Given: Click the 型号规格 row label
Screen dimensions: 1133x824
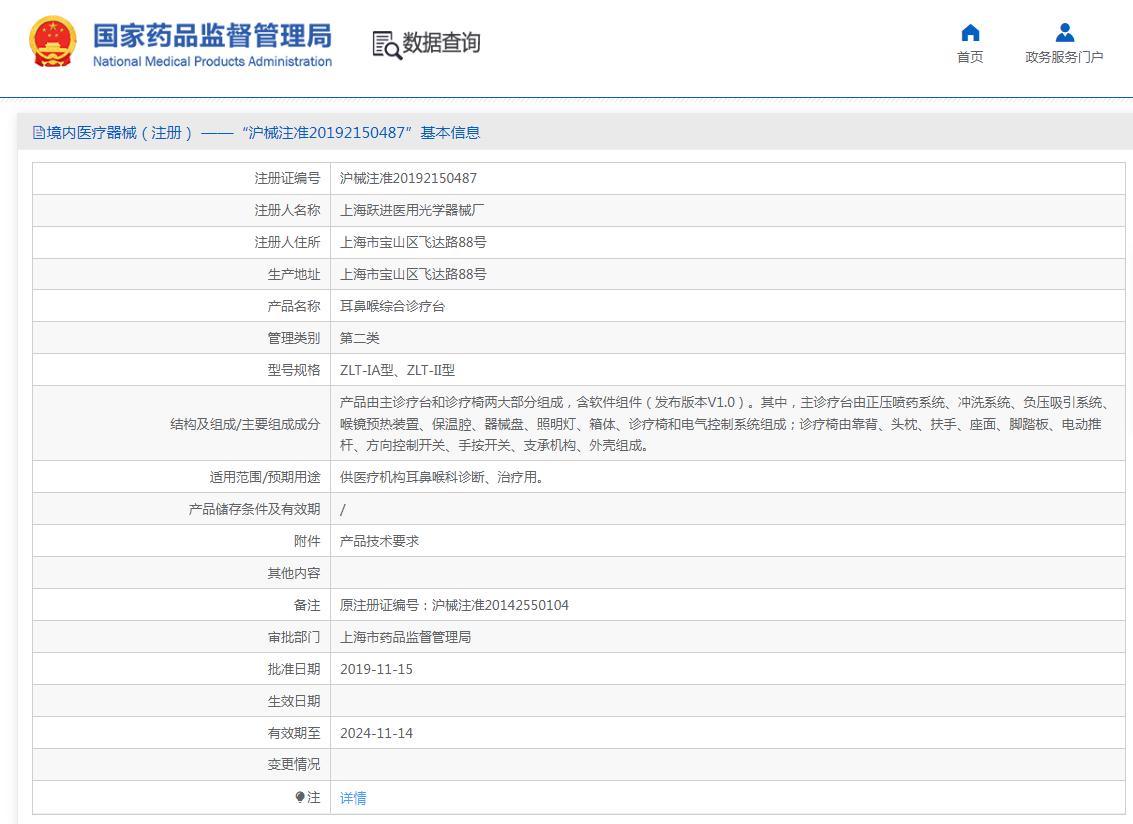Looking at the screenshot, I should point(293,370).
